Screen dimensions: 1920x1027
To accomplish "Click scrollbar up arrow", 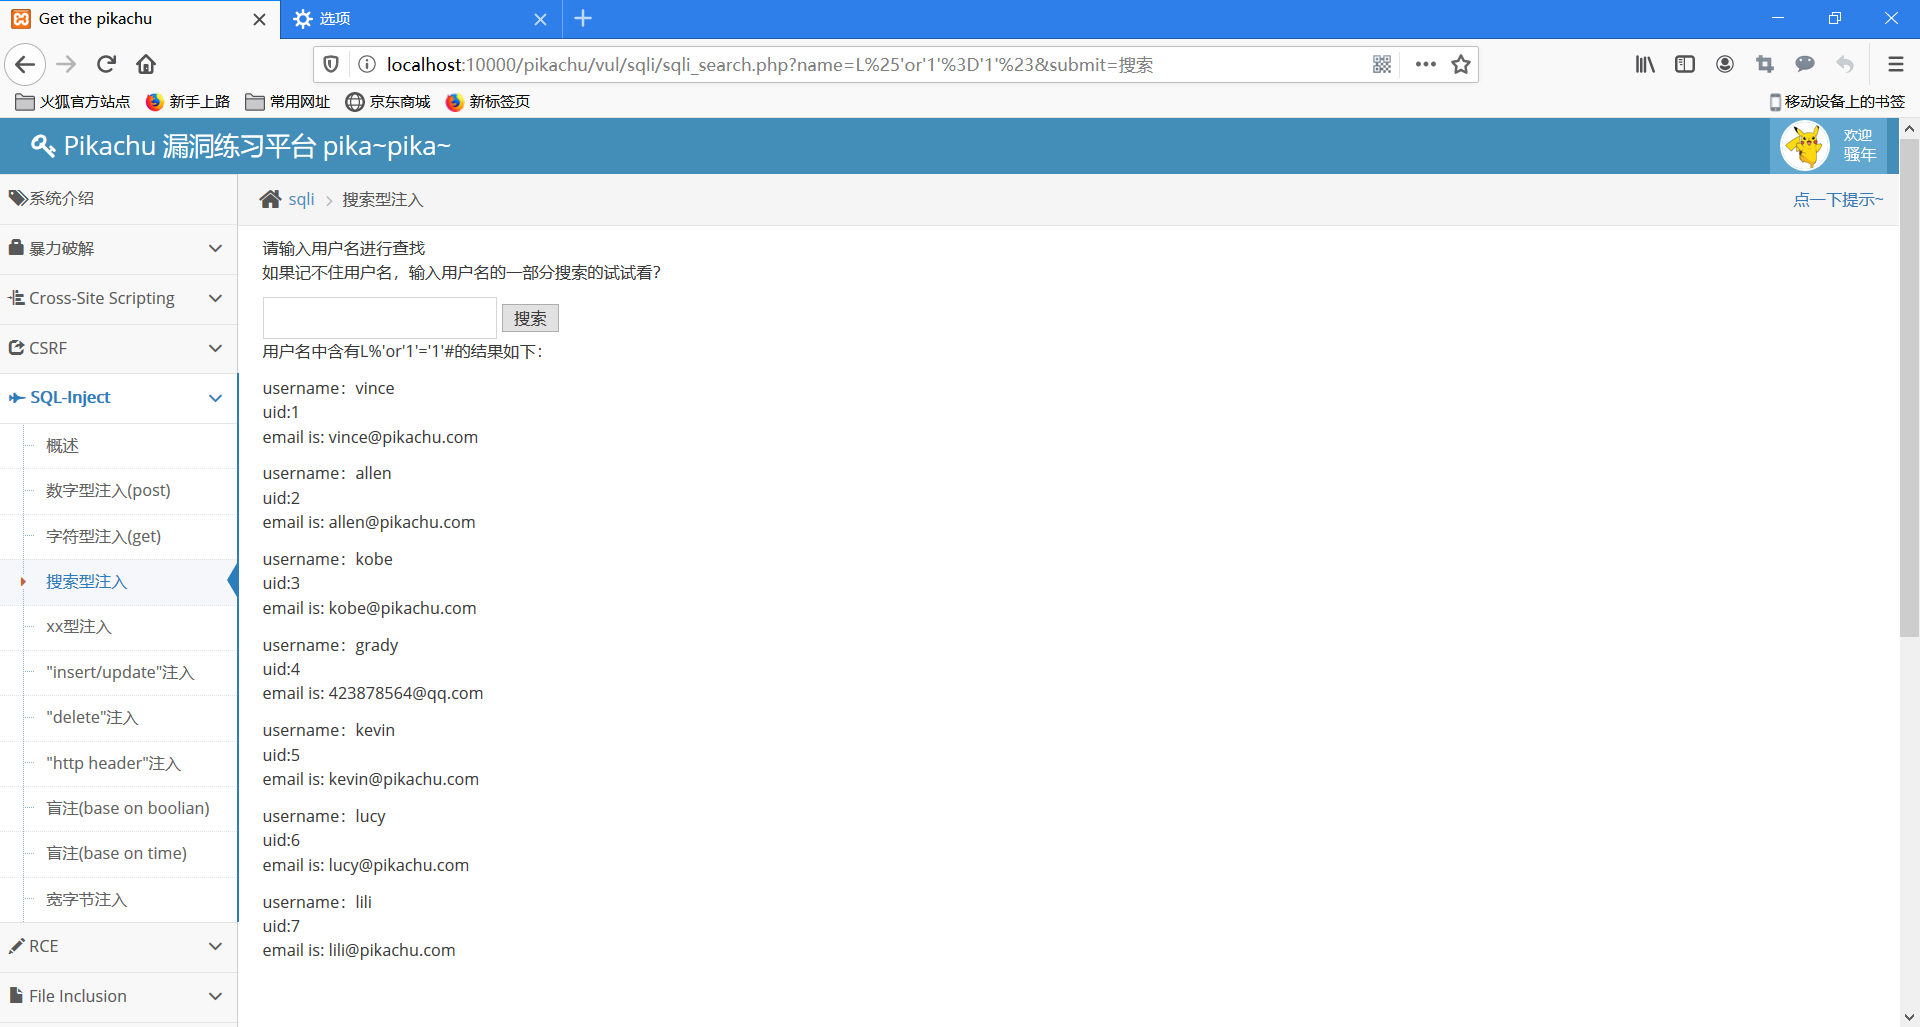I will 1909,128.
